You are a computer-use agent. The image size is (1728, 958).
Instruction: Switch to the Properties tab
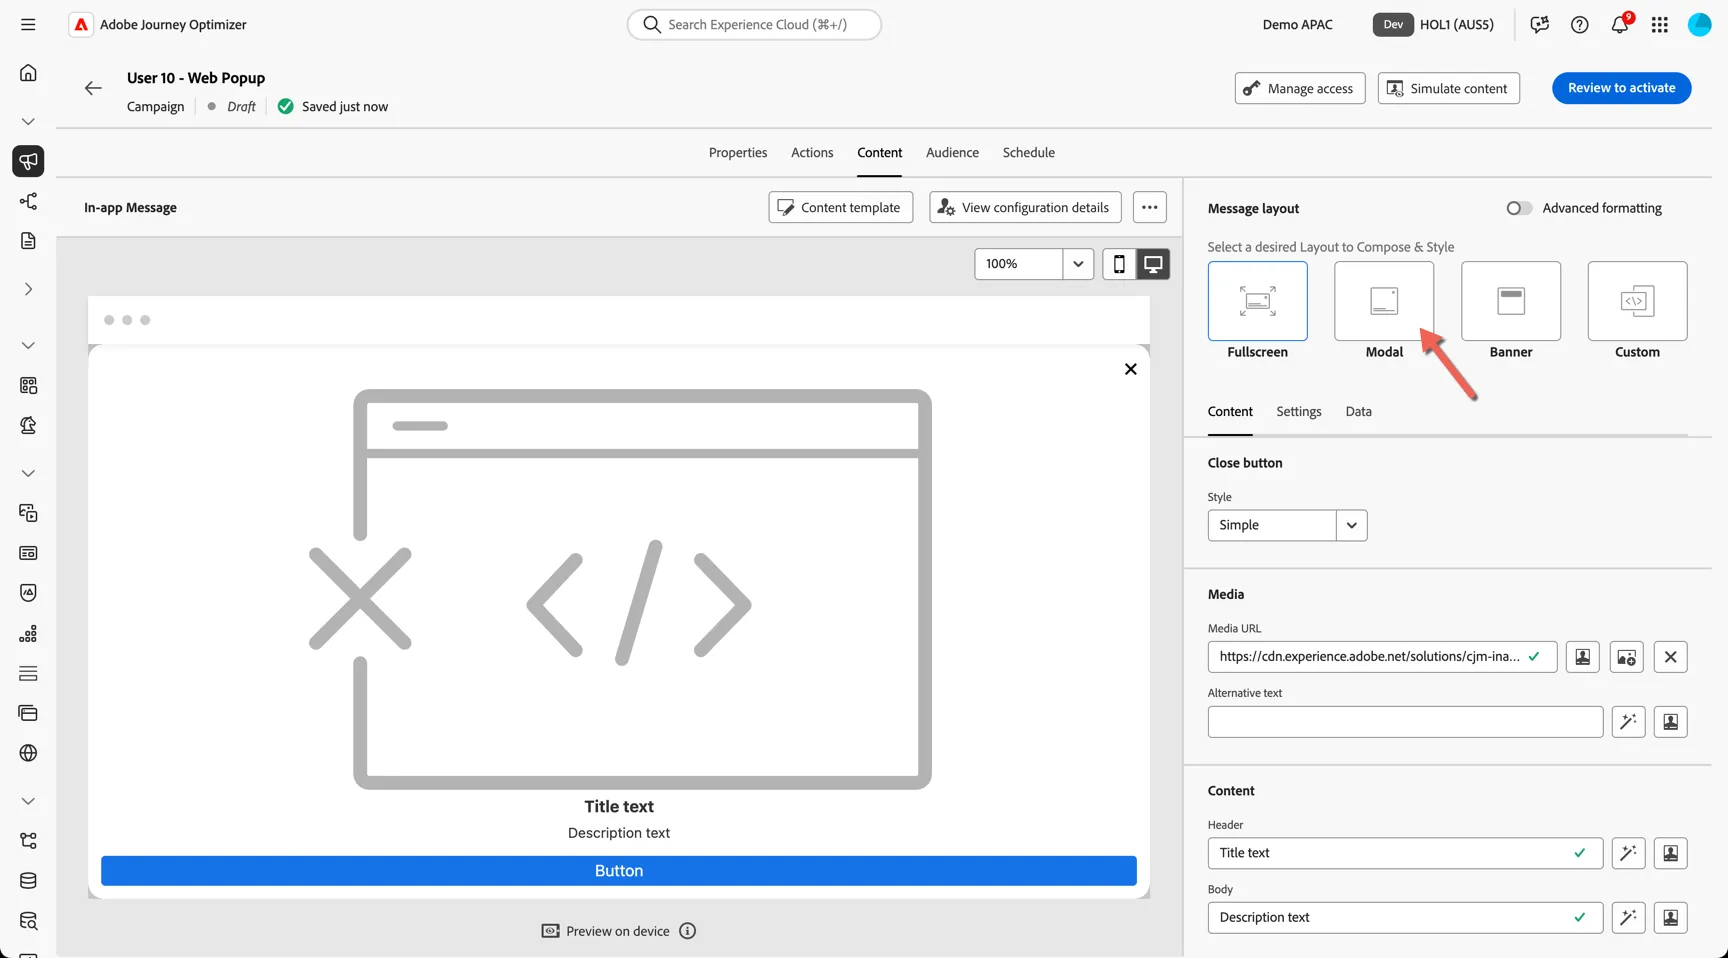click(x=738, y=152)
